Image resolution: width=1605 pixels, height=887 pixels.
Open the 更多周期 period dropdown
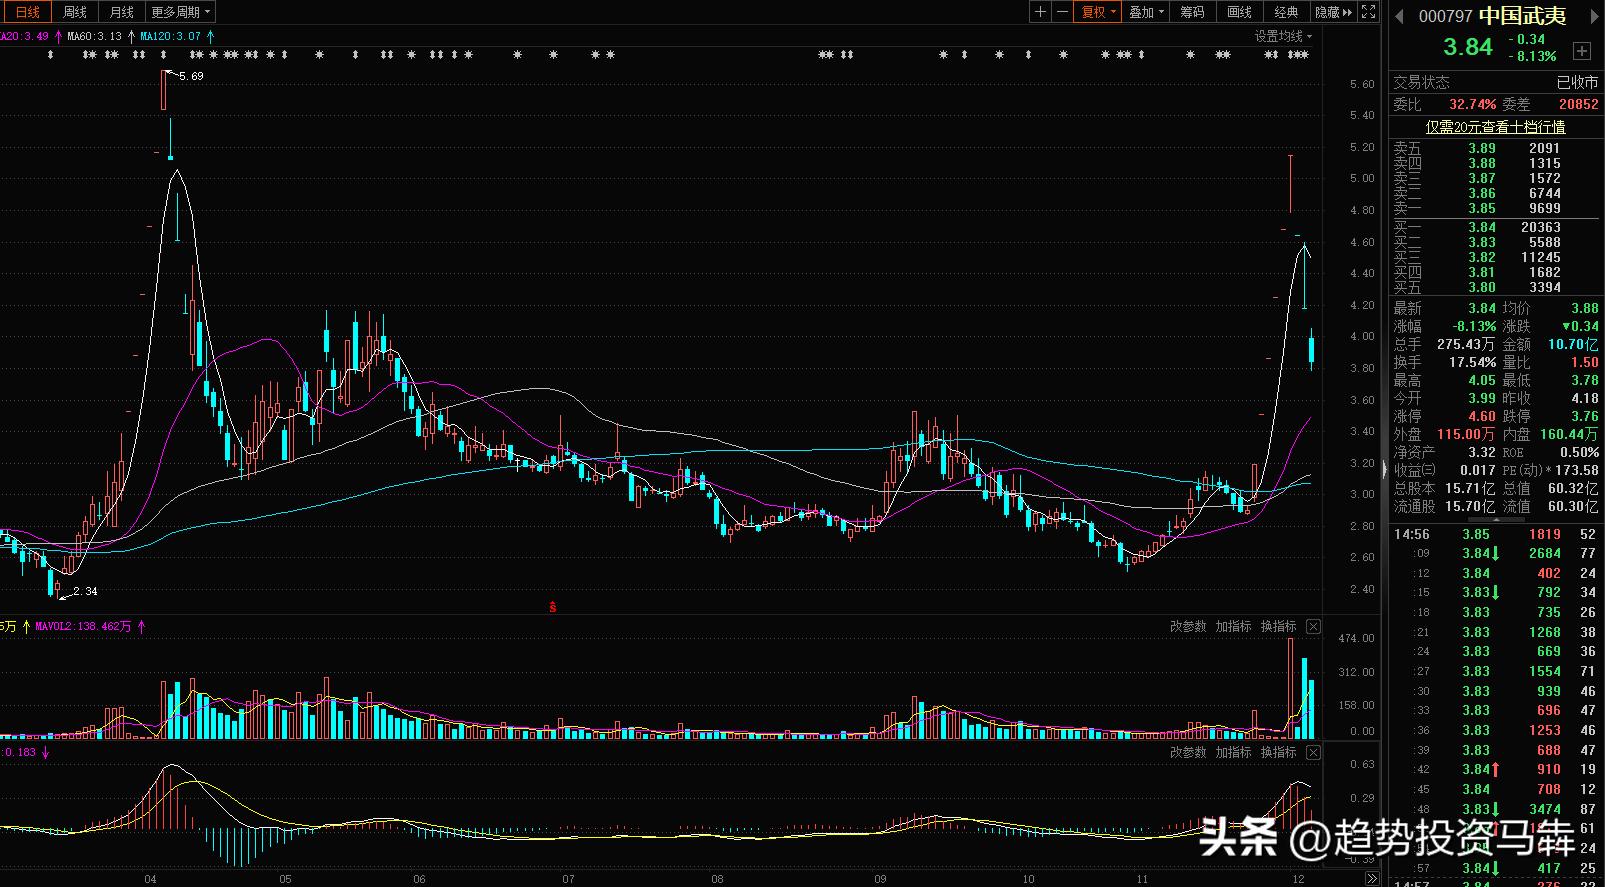(180, 12)
